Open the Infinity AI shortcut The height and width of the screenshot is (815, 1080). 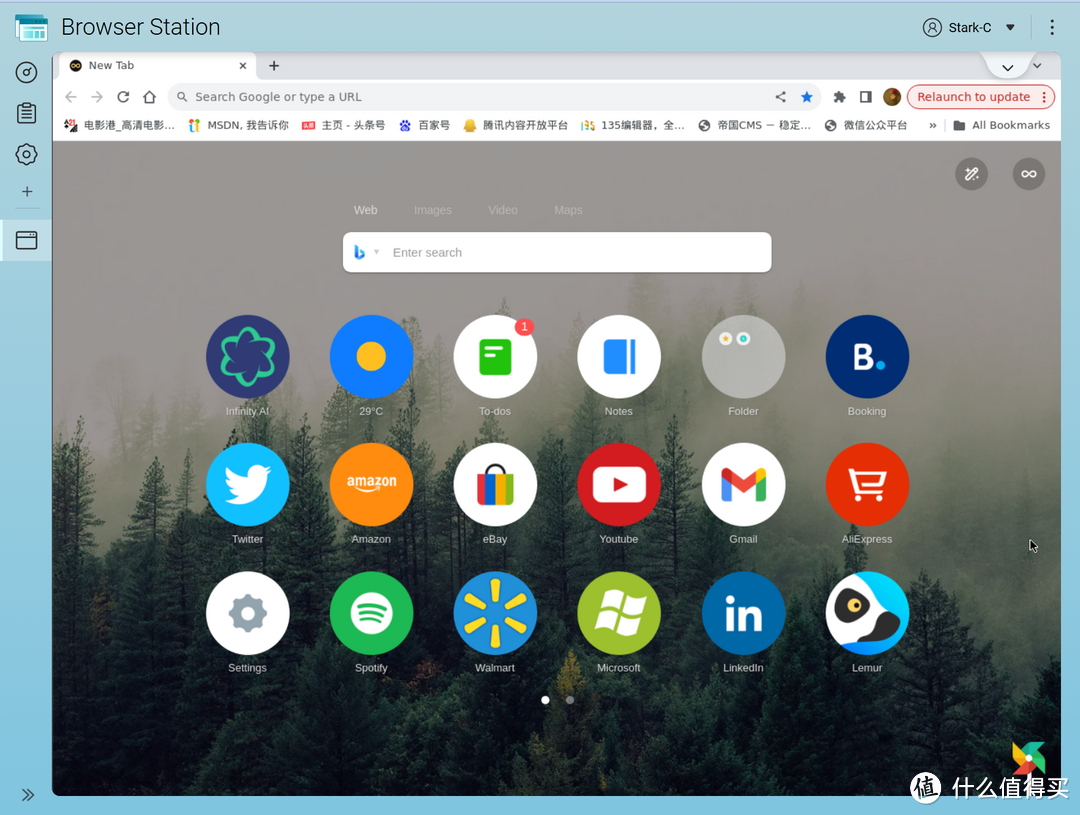[x=247, y=356]
